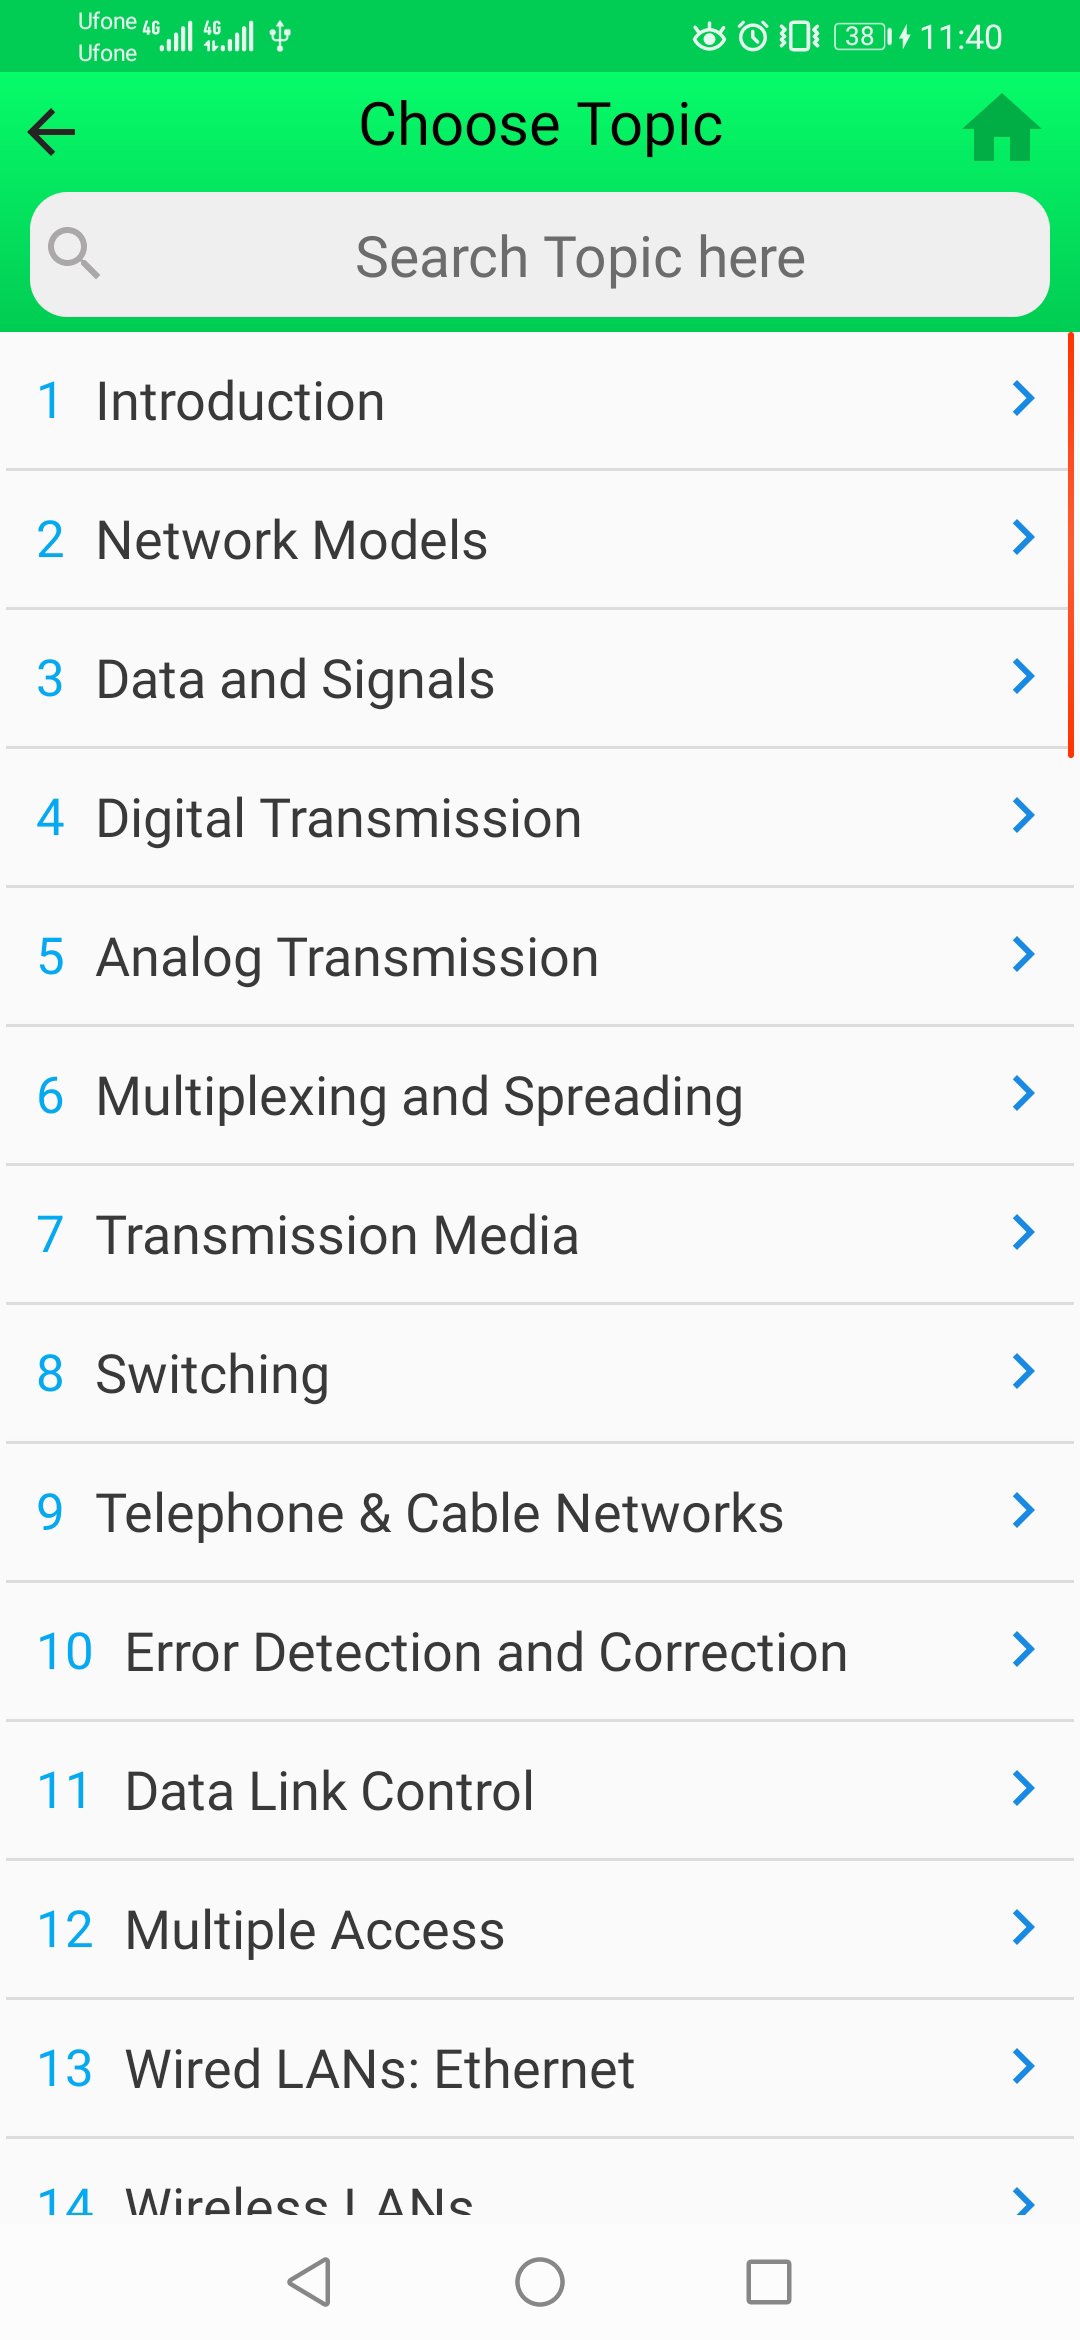
Task: Tap Android home circle button
Action: (x=540, y=2282)
